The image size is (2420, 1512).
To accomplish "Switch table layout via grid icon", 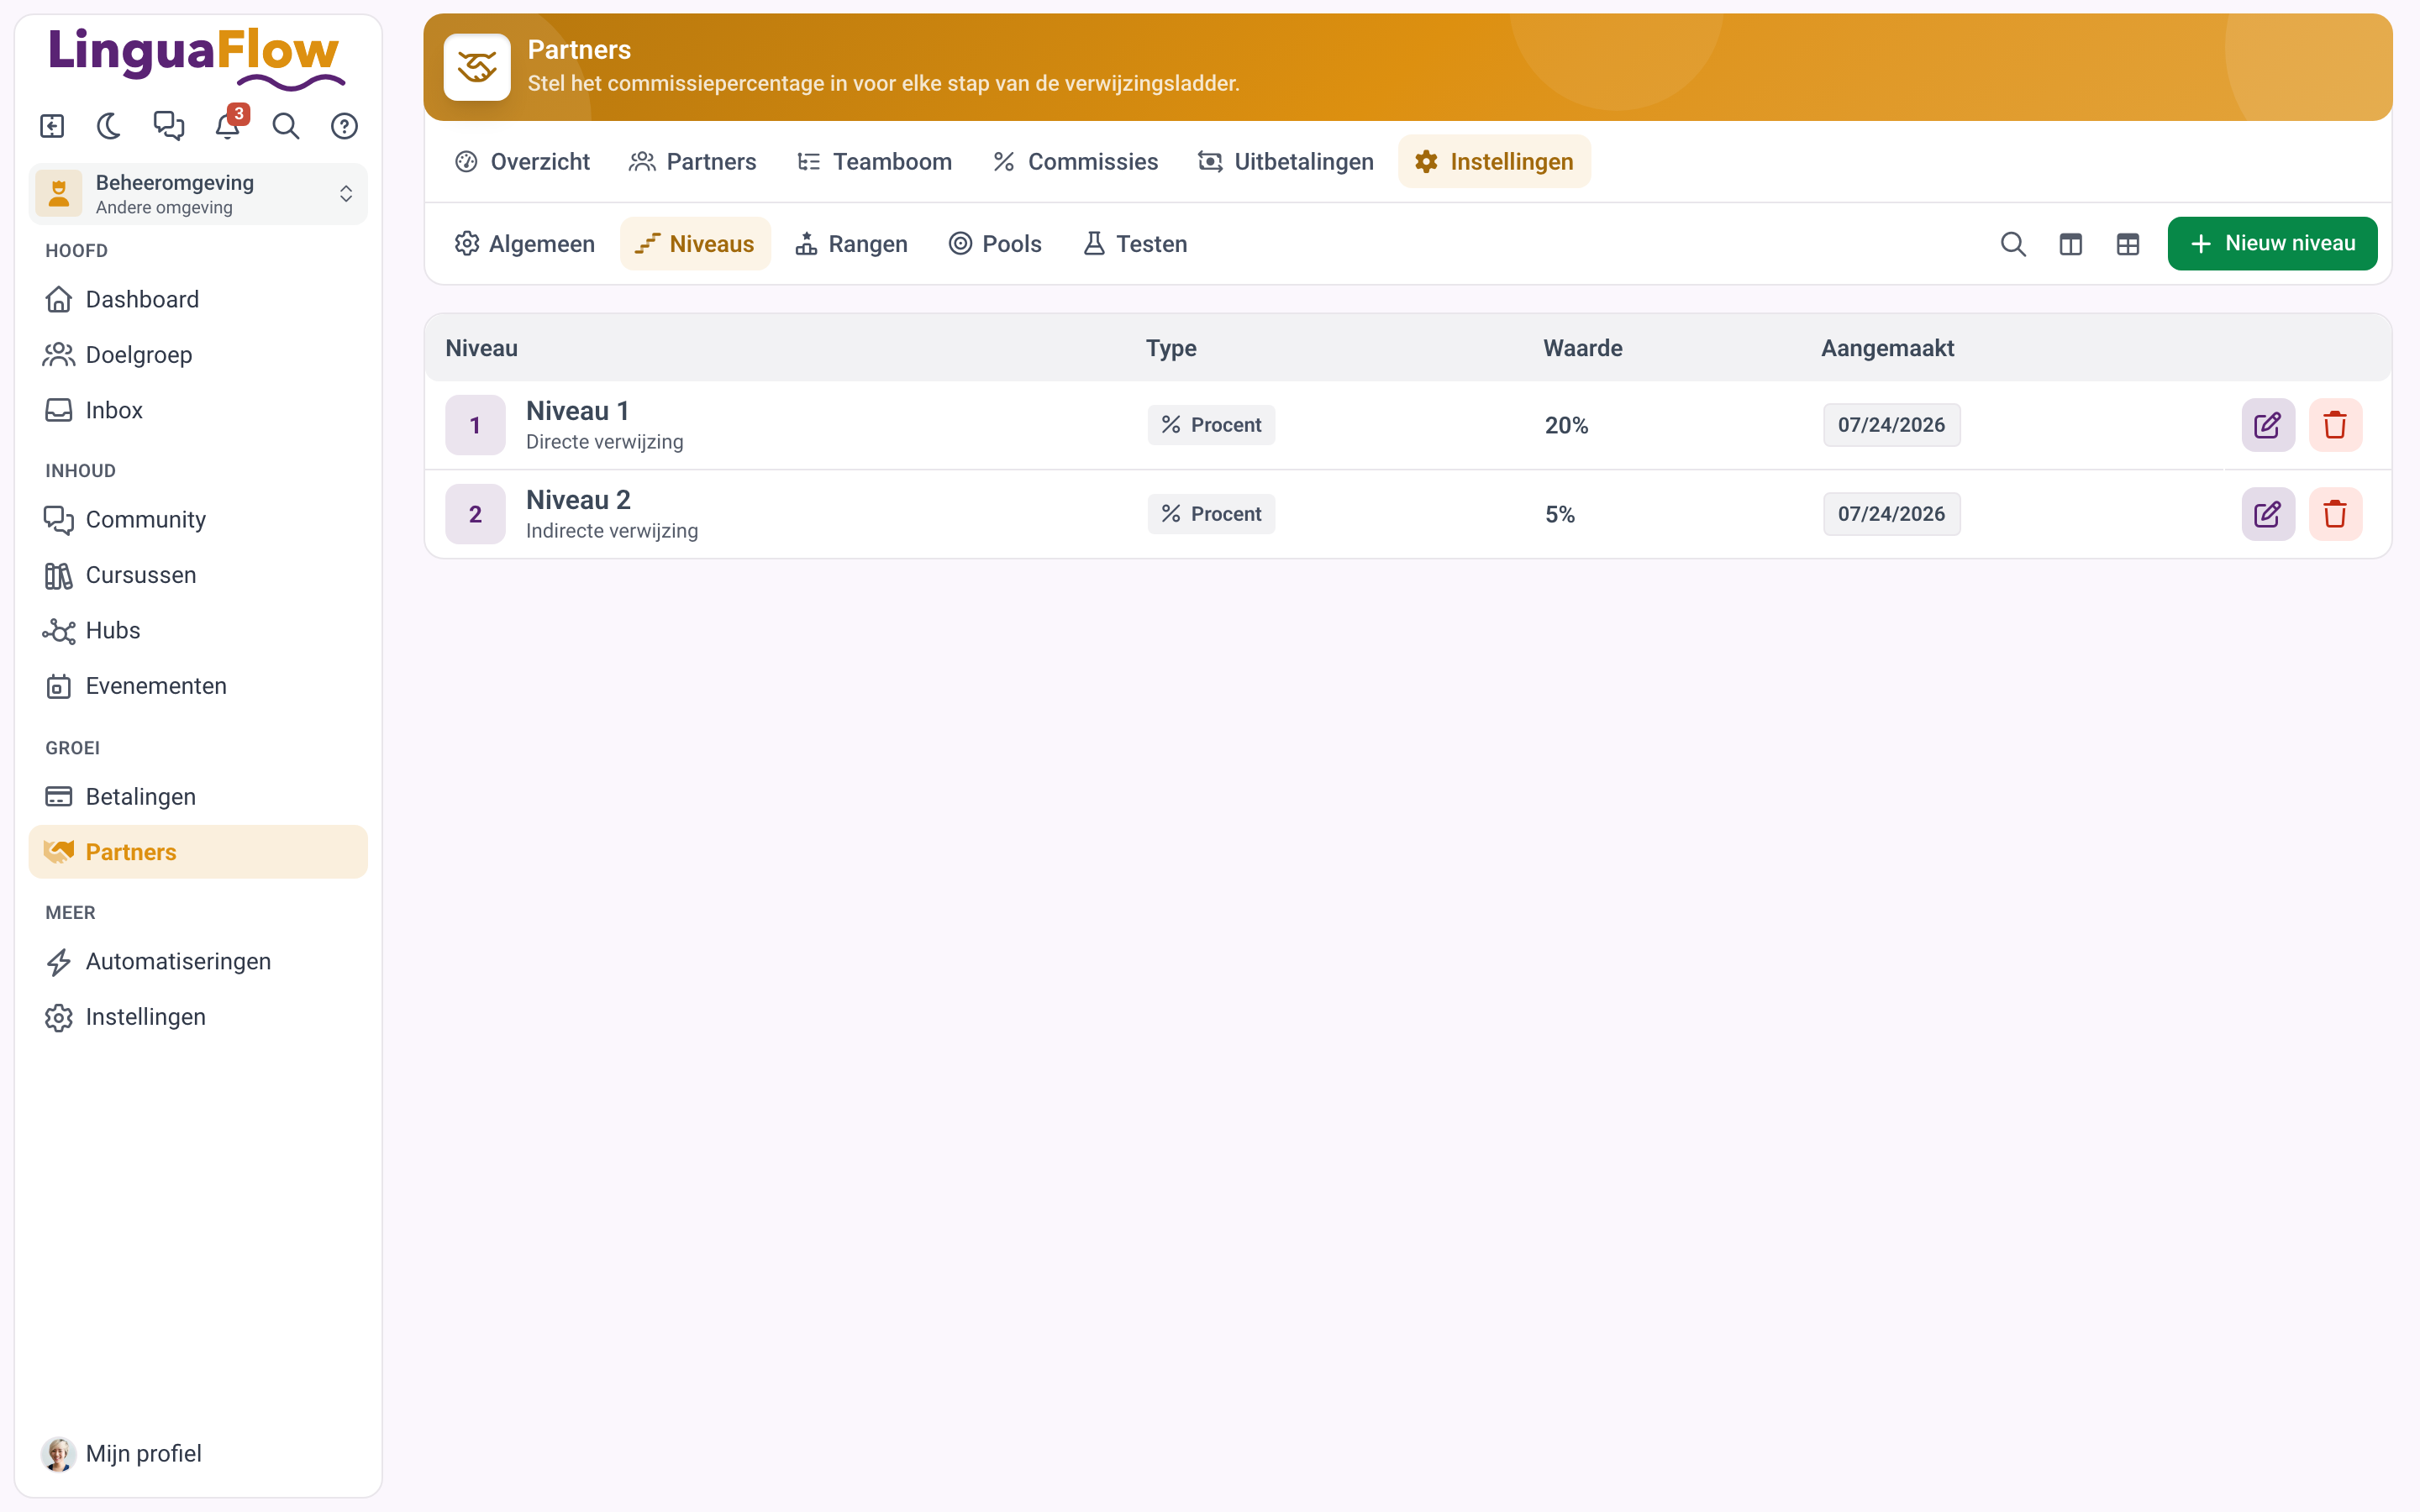I will coord(2127,244).
